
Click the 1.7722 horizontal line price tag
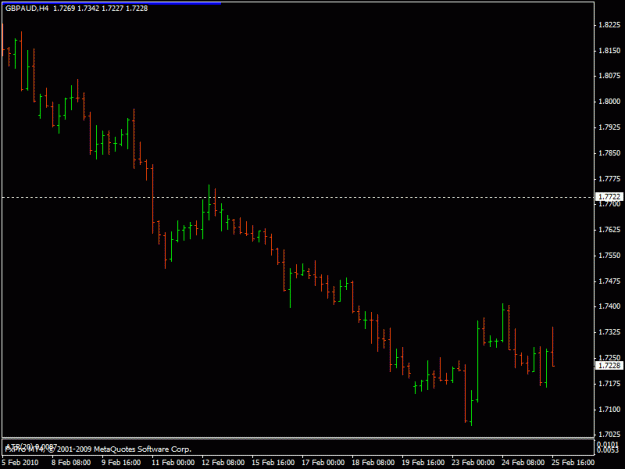[609, 197]
